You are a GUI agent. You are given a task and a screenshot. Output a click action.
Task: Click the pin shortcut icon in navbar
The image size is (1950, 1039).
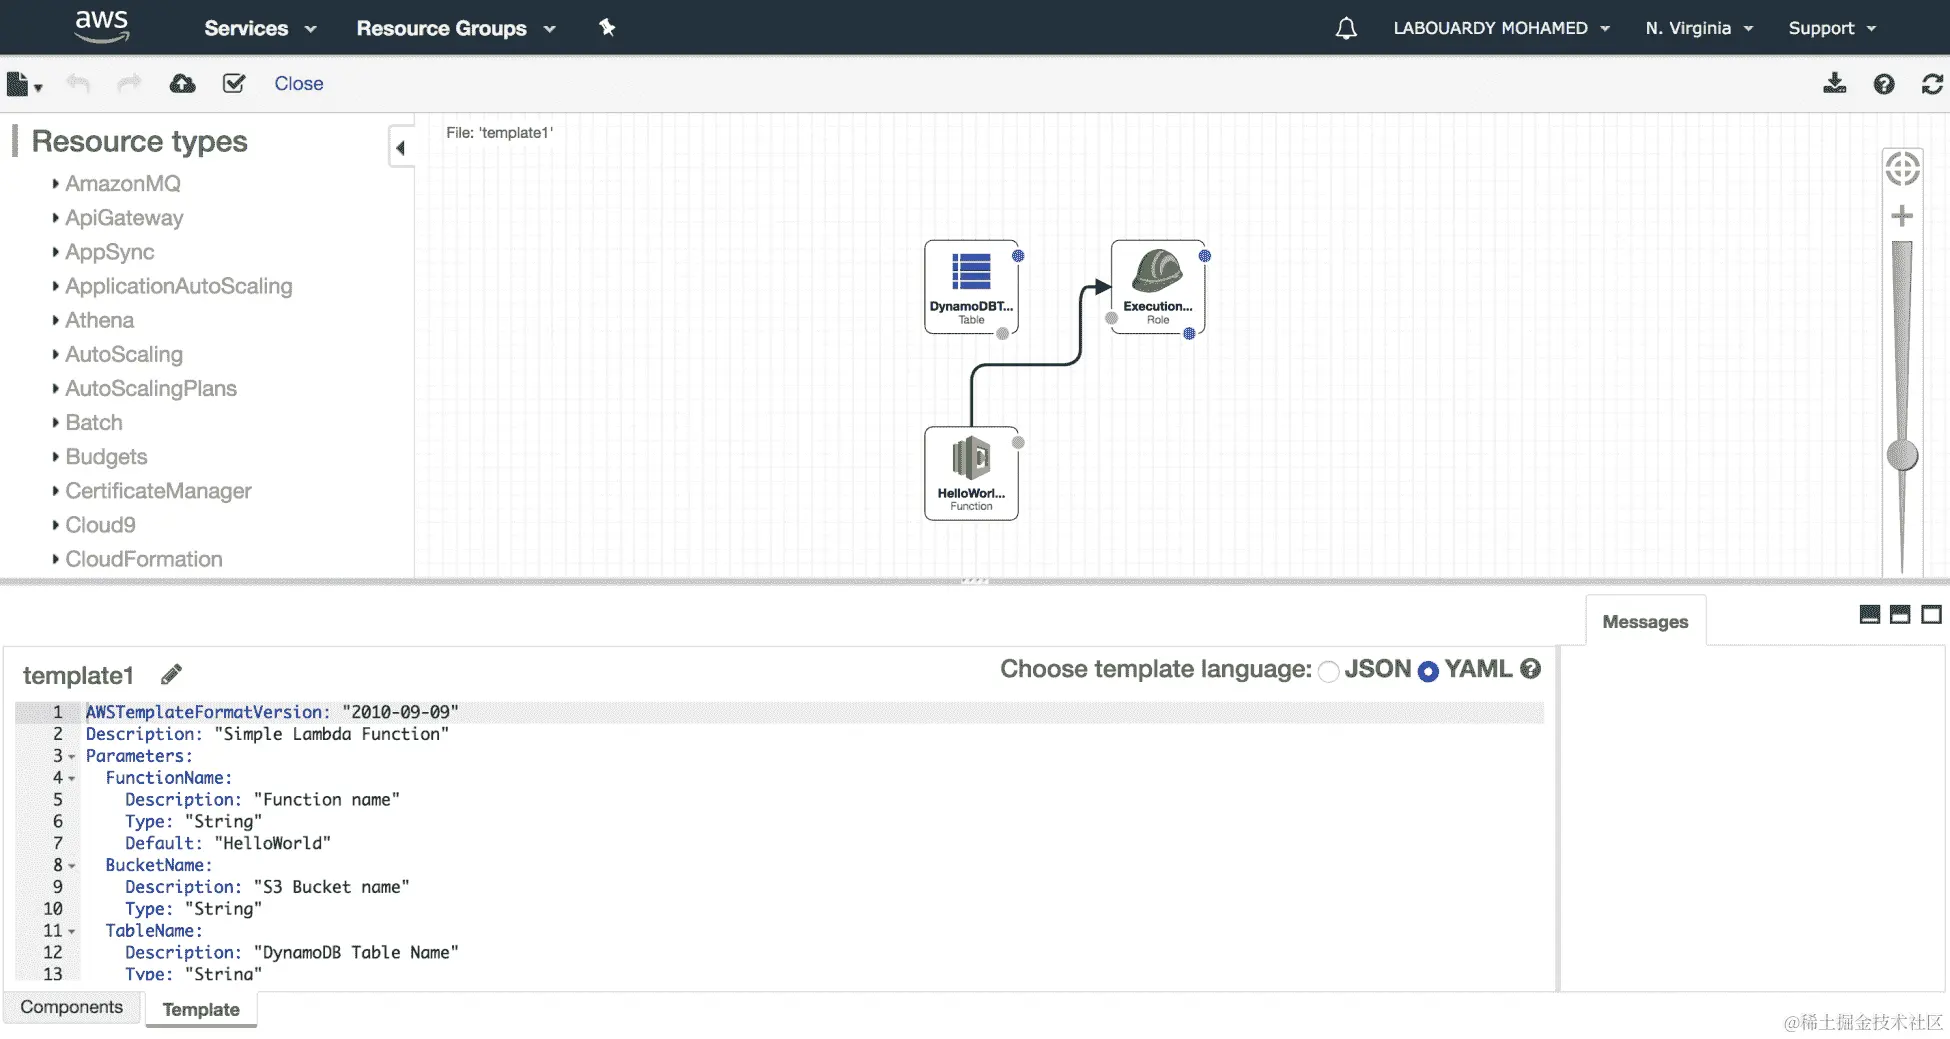[607, 27]
